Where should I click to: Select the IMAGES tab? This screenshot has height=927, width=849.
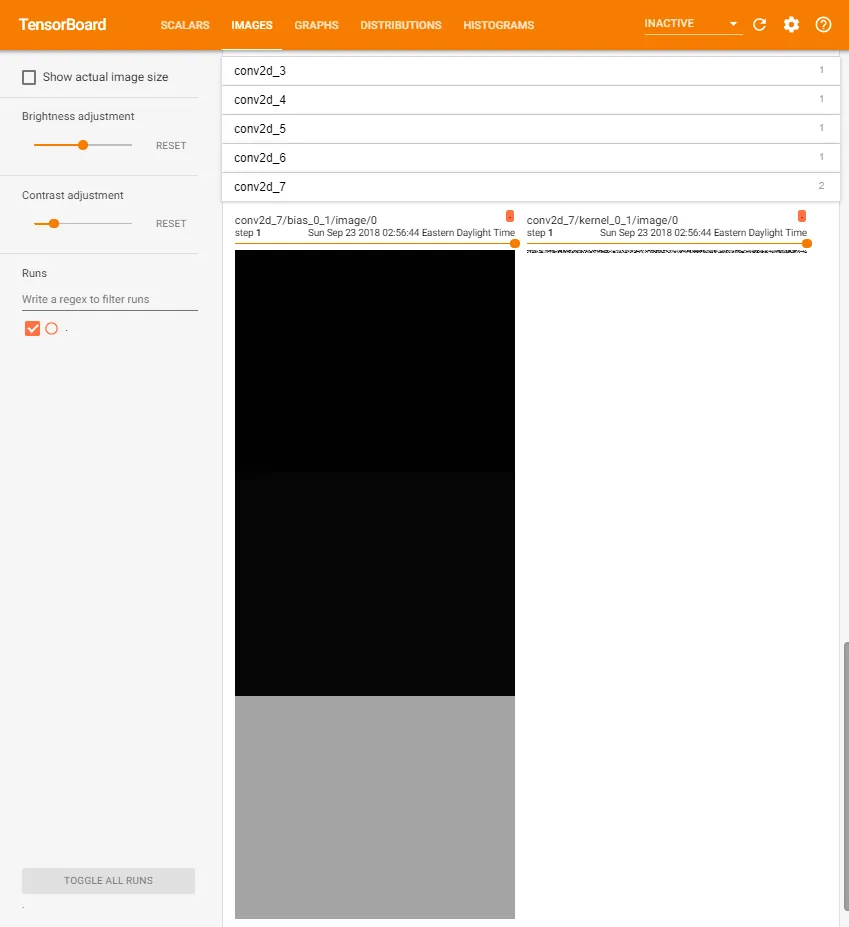click(x=252, y=25)
